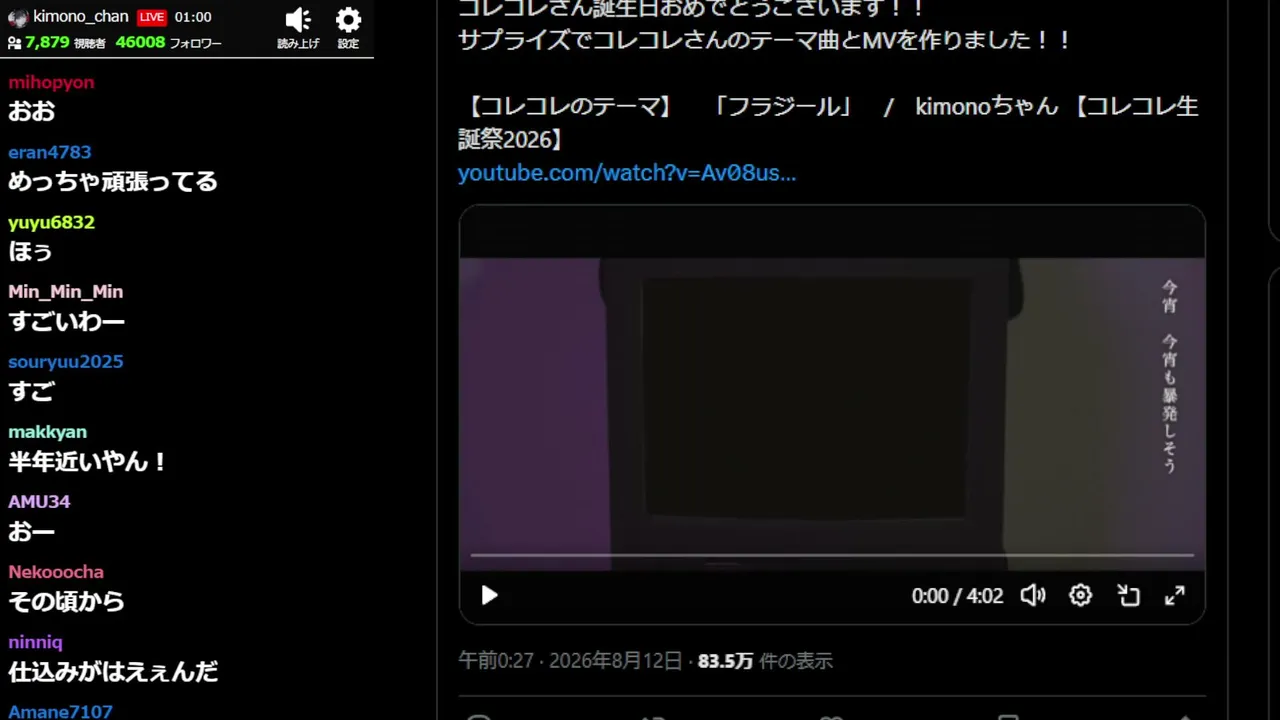Click souryuu2025's message すご
The image size is (1280, 720).
click(31, 391)
